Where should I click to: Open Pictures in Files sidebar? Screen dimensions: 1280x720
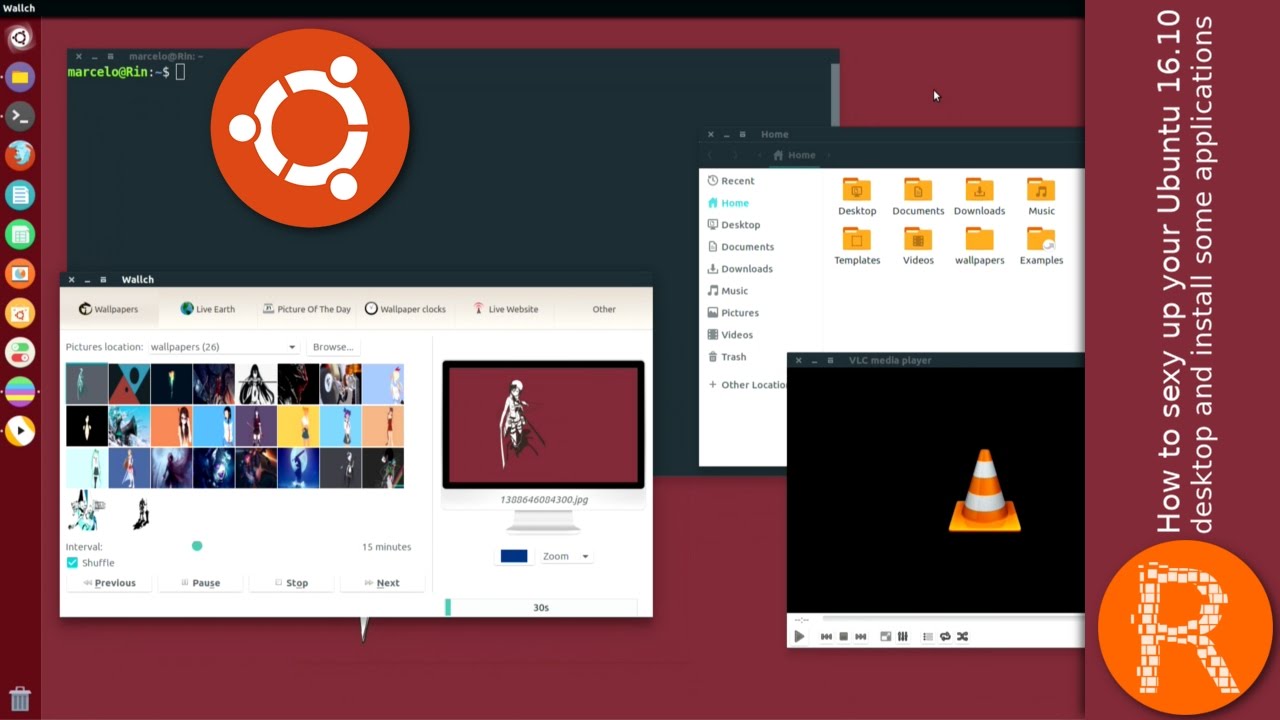pos(732,313)
